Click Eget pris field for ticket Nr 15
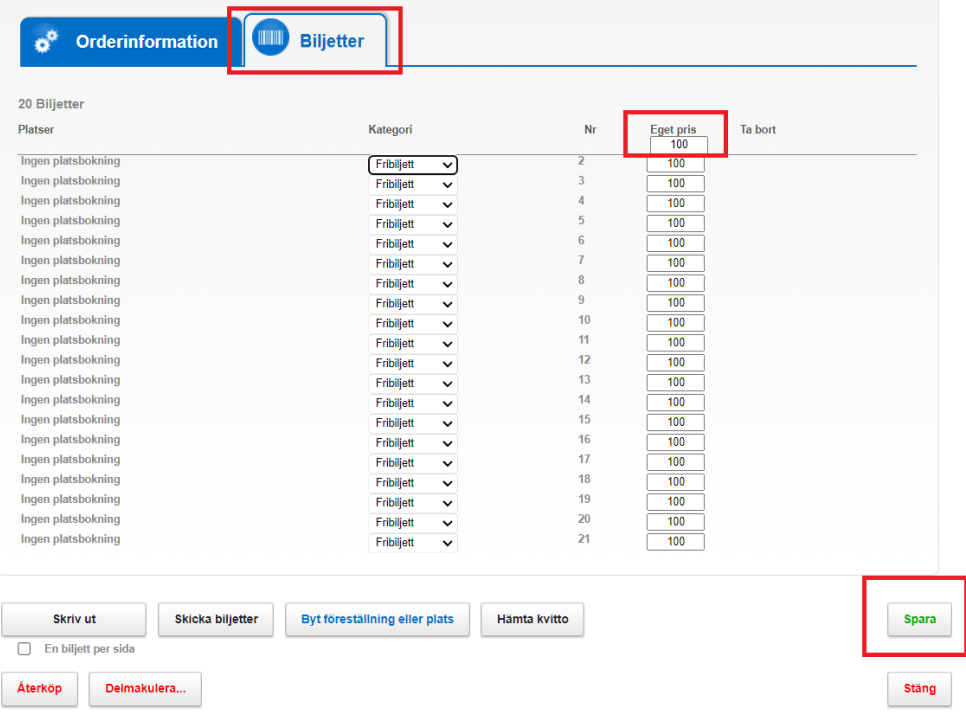This screenshot has width=966, height=718. tap(676, 422)
